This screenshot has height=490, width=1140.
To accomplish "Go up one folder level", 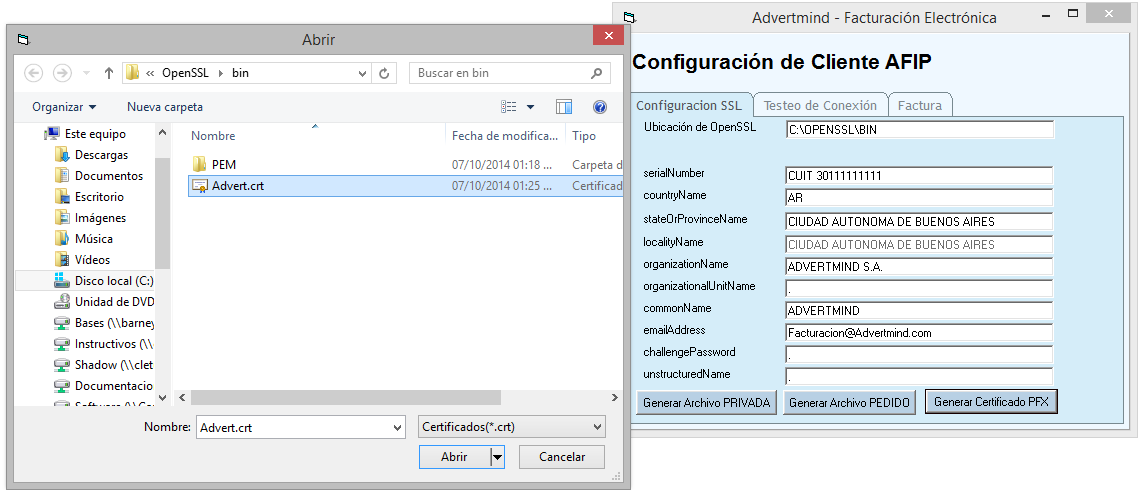I will [x=109, y=73].
